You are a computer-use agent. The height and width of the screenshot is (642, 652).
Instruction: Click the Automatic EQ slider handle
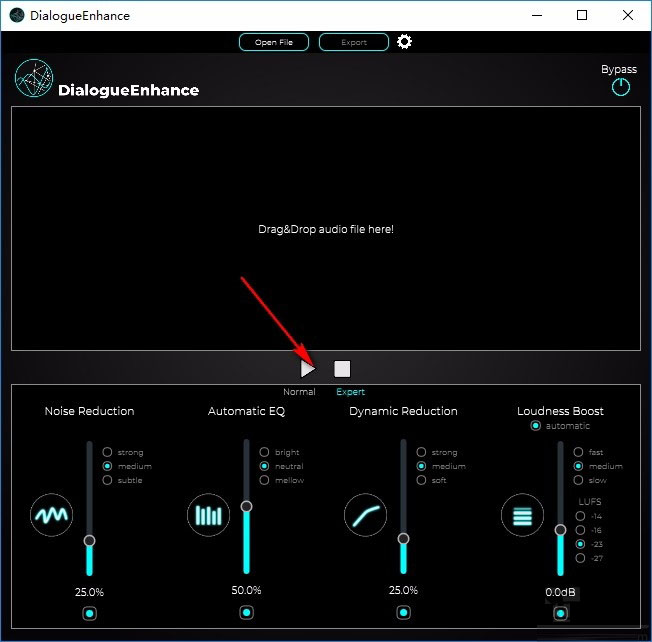247,506
